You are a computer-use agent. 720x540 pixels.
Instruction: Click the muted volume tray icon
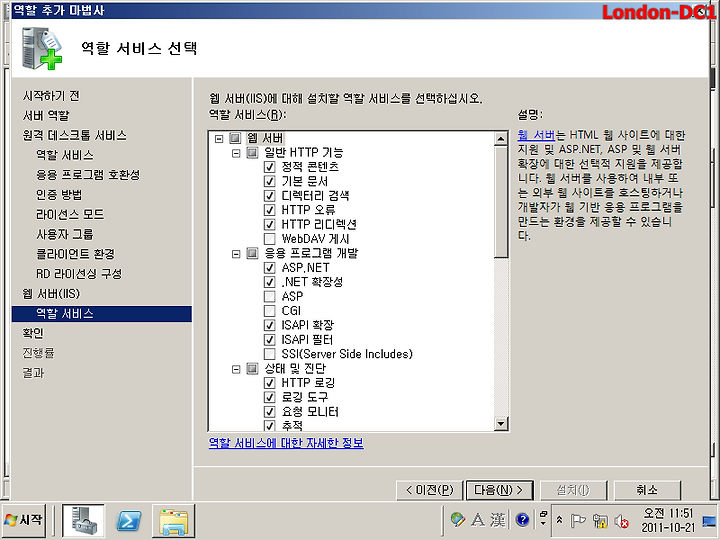click(621, 520)
